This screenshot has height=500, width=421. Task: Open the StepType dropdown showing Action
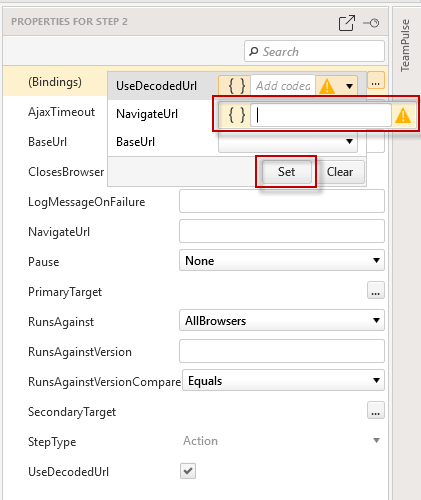pos(282,441)
